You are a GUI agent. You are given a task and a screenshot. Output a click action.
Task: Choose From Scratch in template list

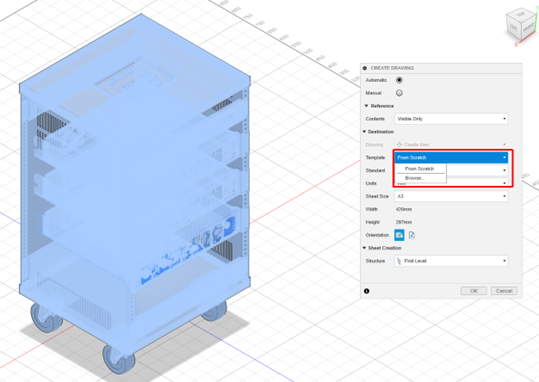tap(420, 168)
